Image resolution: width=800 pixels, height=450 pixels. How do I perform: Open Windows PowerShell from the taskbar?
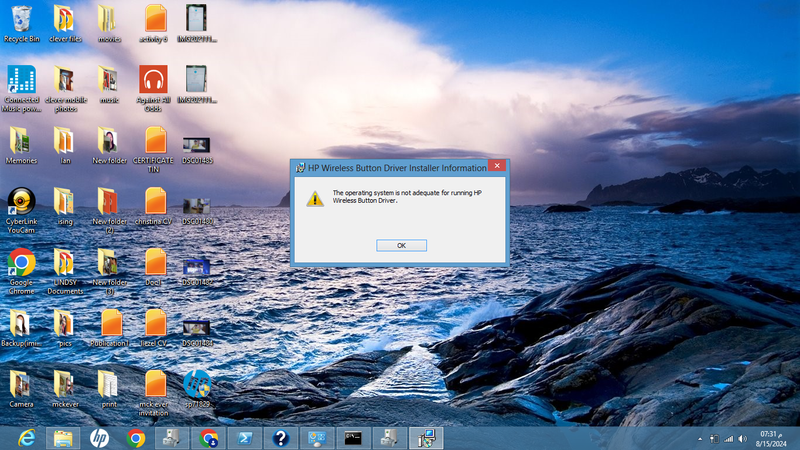pyautogui.click(x=245, y=438)
